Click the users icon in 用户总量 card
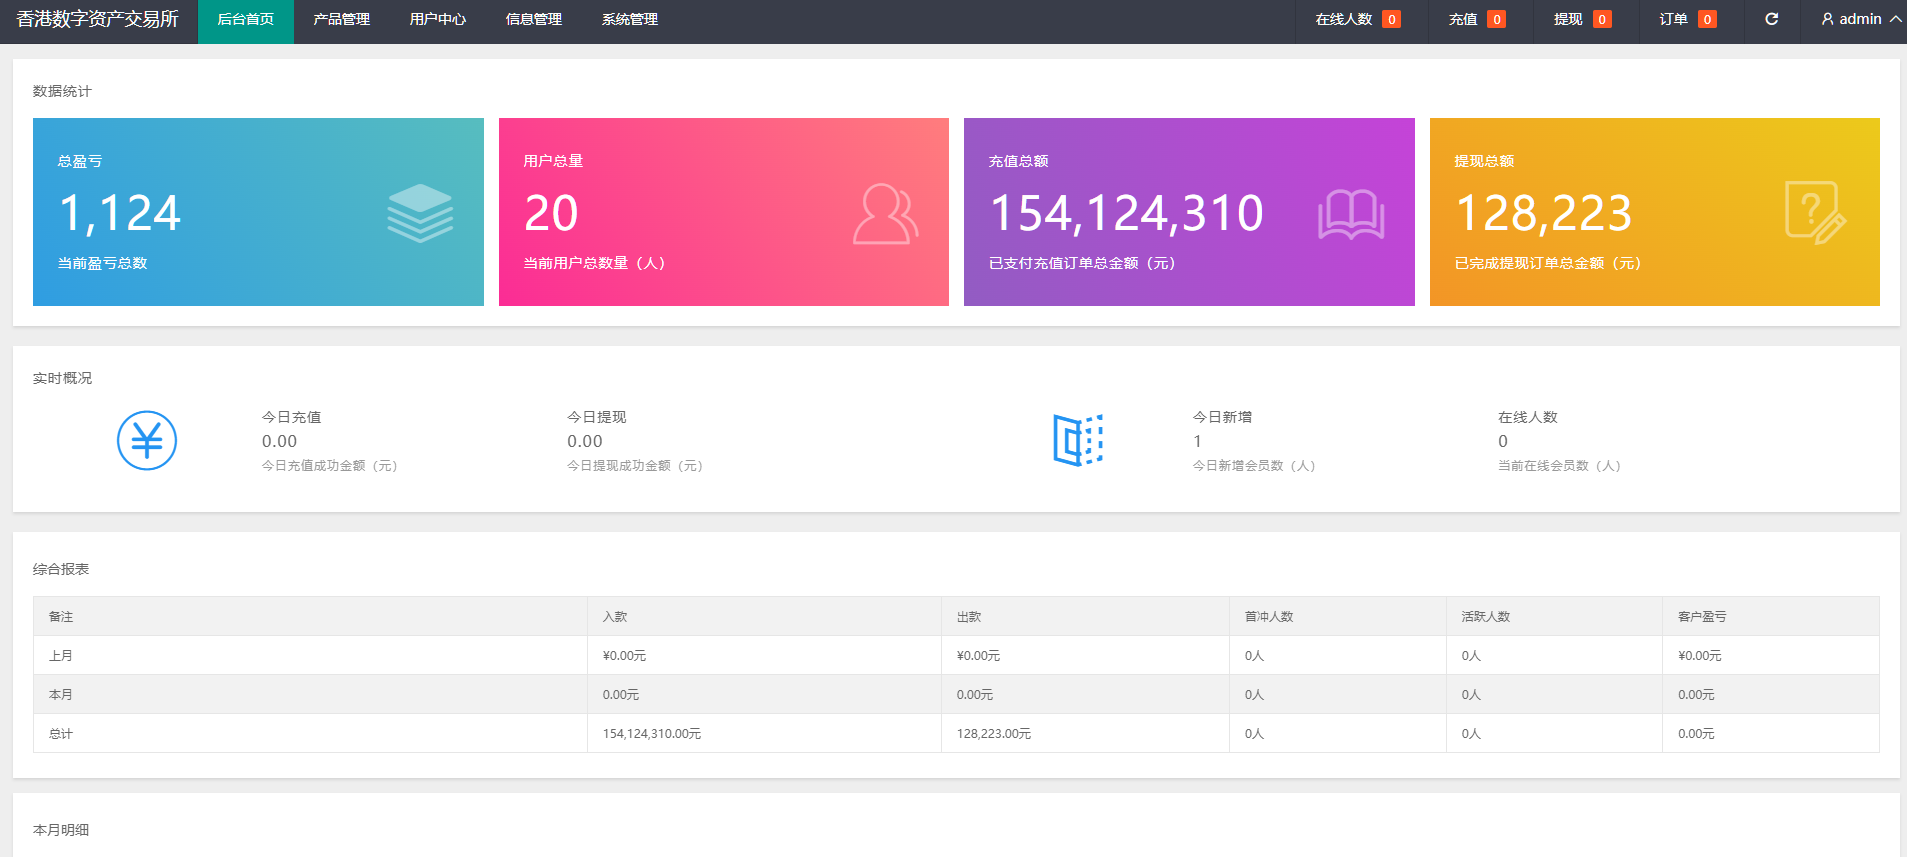The image size is (1907, 857). coord(885,213)
